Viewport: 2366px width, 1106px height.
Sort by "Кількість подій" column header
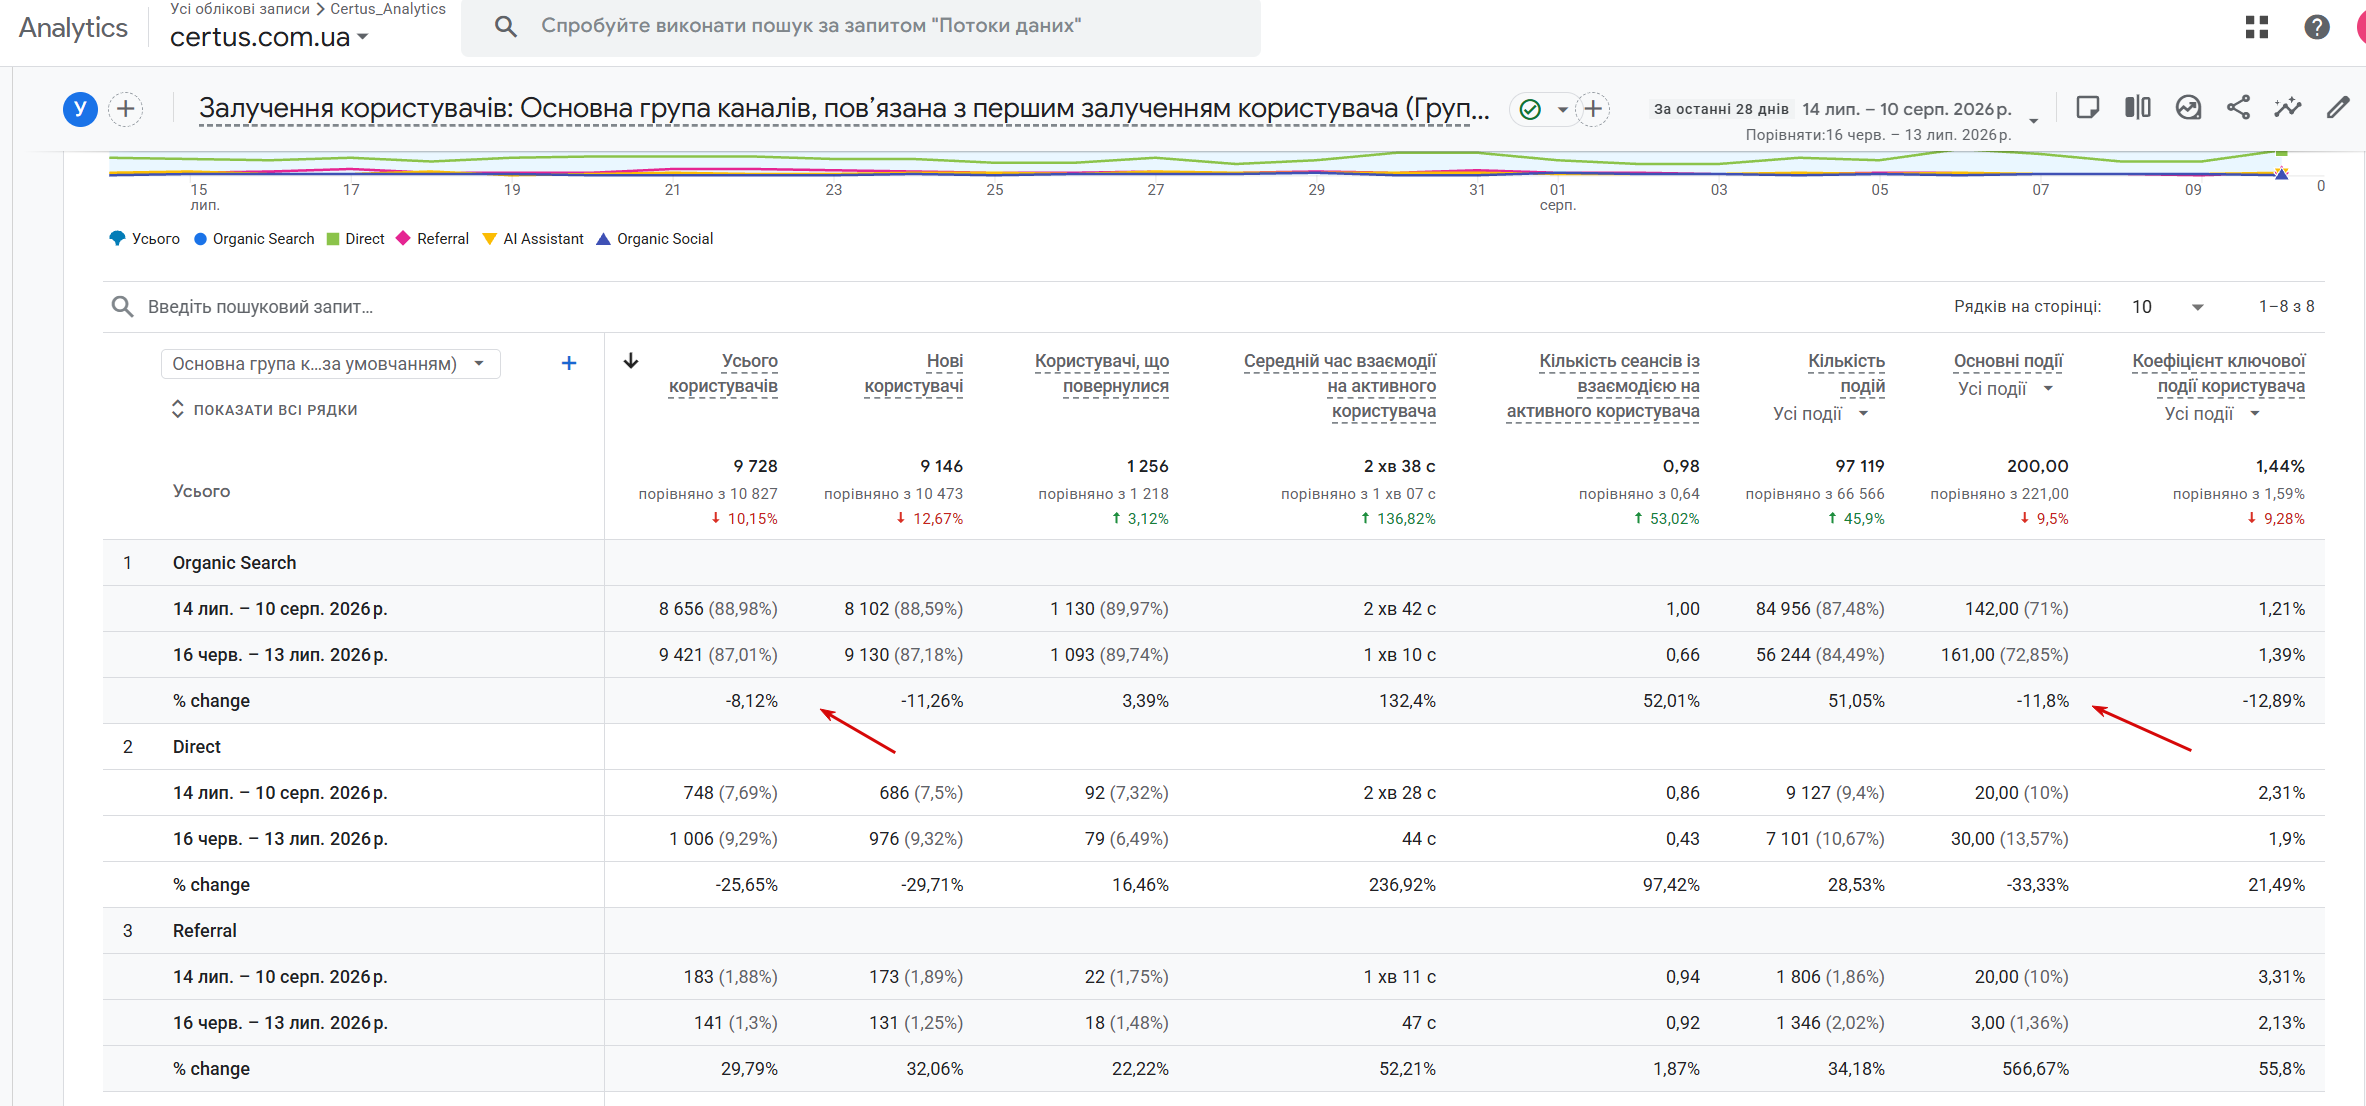(x=1846, y=374)
